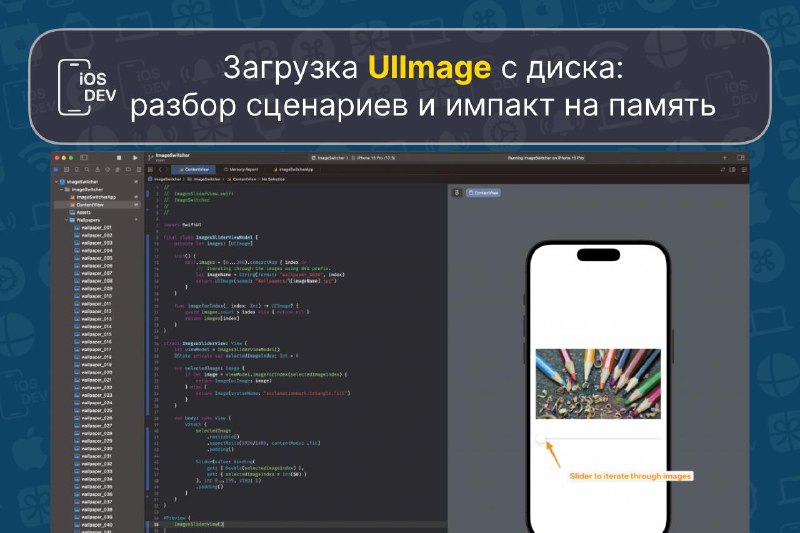The image size is (800, 533).
Task: Open the related items grid icon
Action: pos(151,169)
